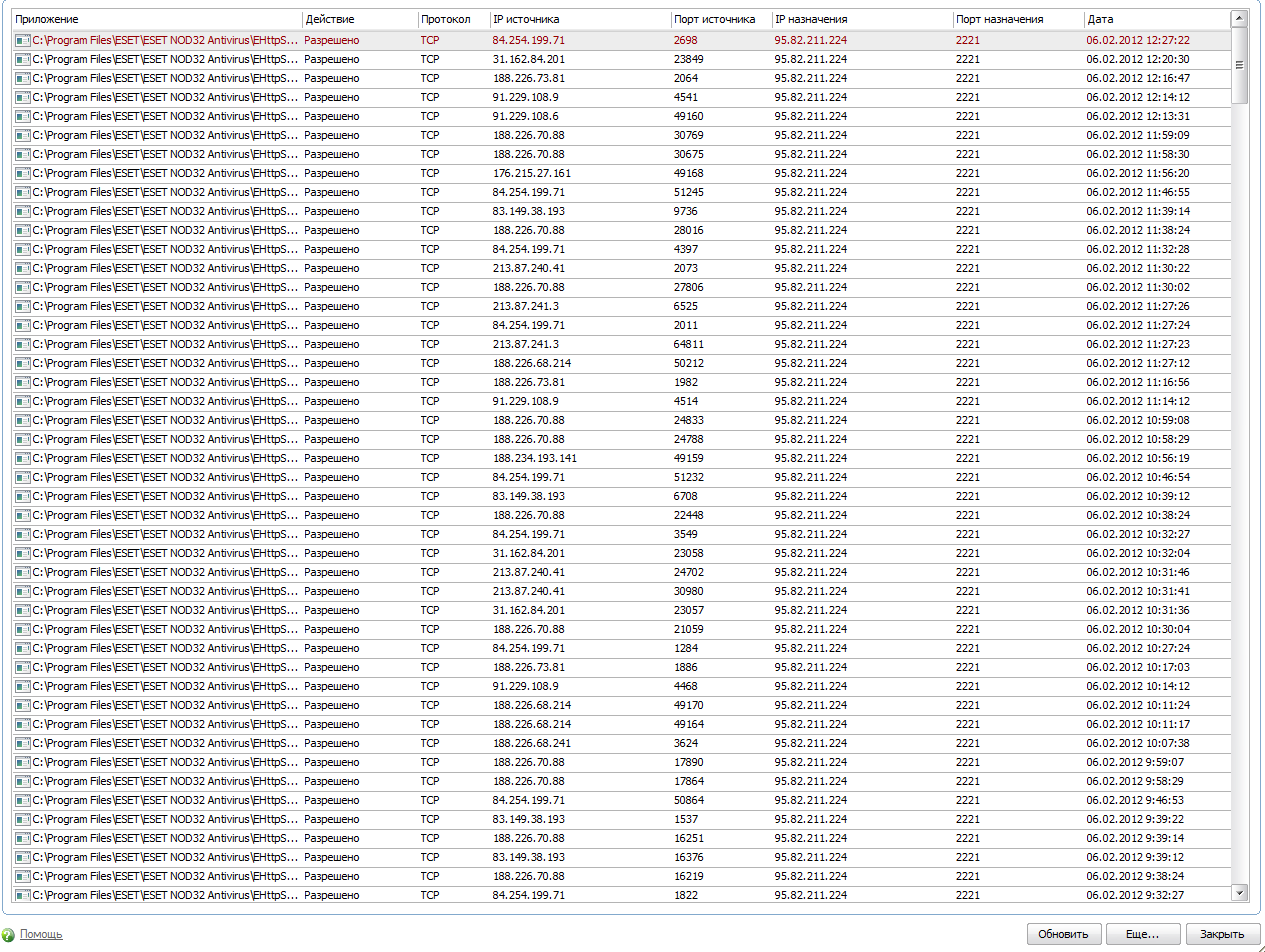Select date 06.02.2012 11:32:28
This screenshot has height=952, width=1265.
point(1138,250)
